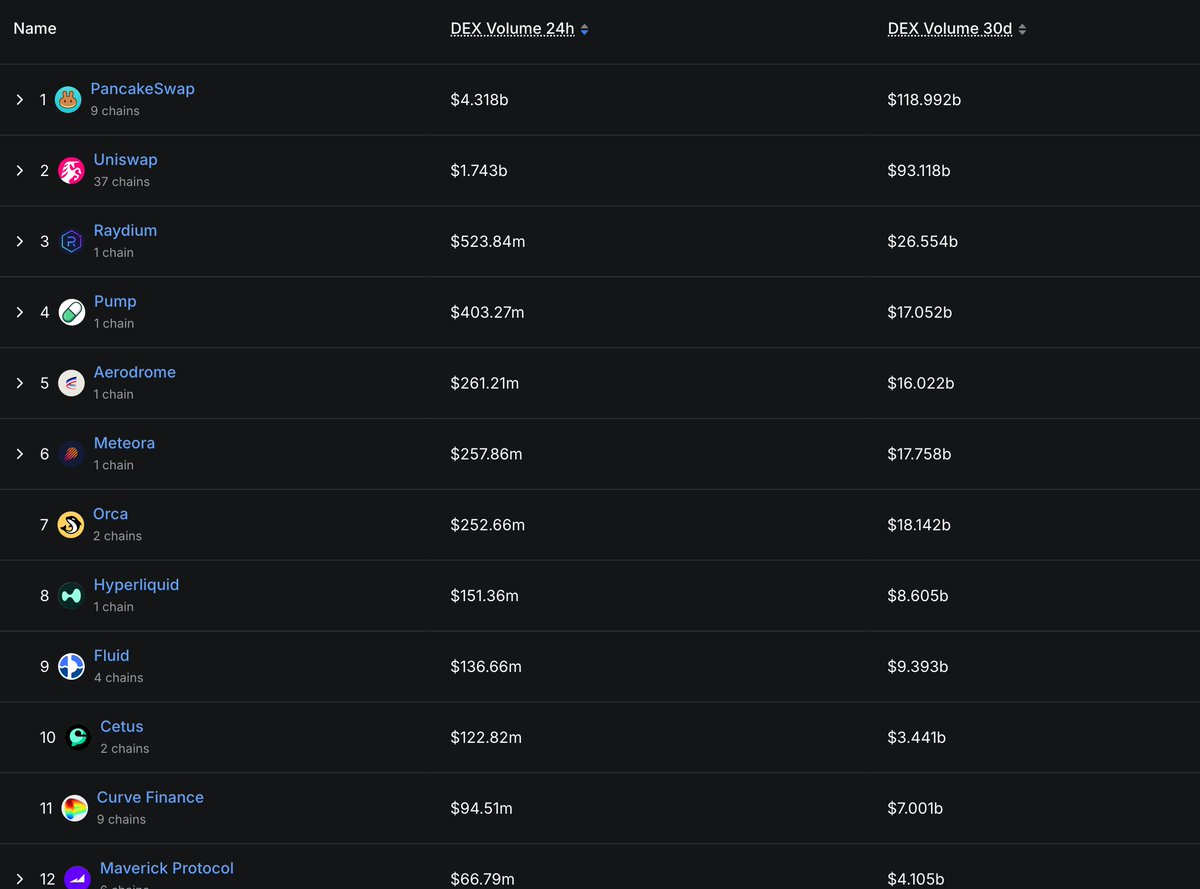Sort by the DEX Volume 30d header
This screenshot has height=889, width=1200.
pos(950,29)
